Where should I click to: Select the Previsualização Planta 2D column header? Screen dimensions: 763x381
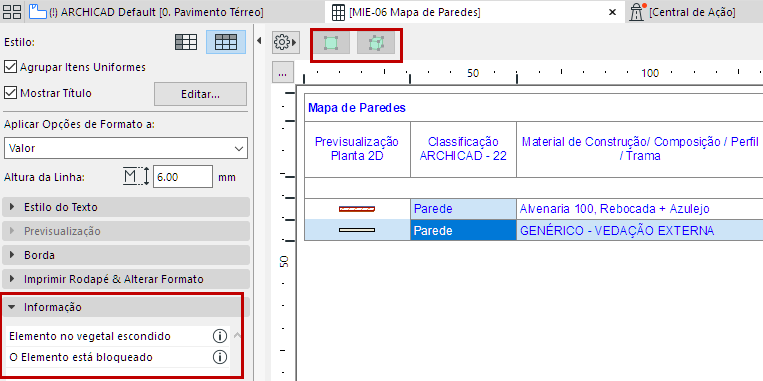coord(357,149)
